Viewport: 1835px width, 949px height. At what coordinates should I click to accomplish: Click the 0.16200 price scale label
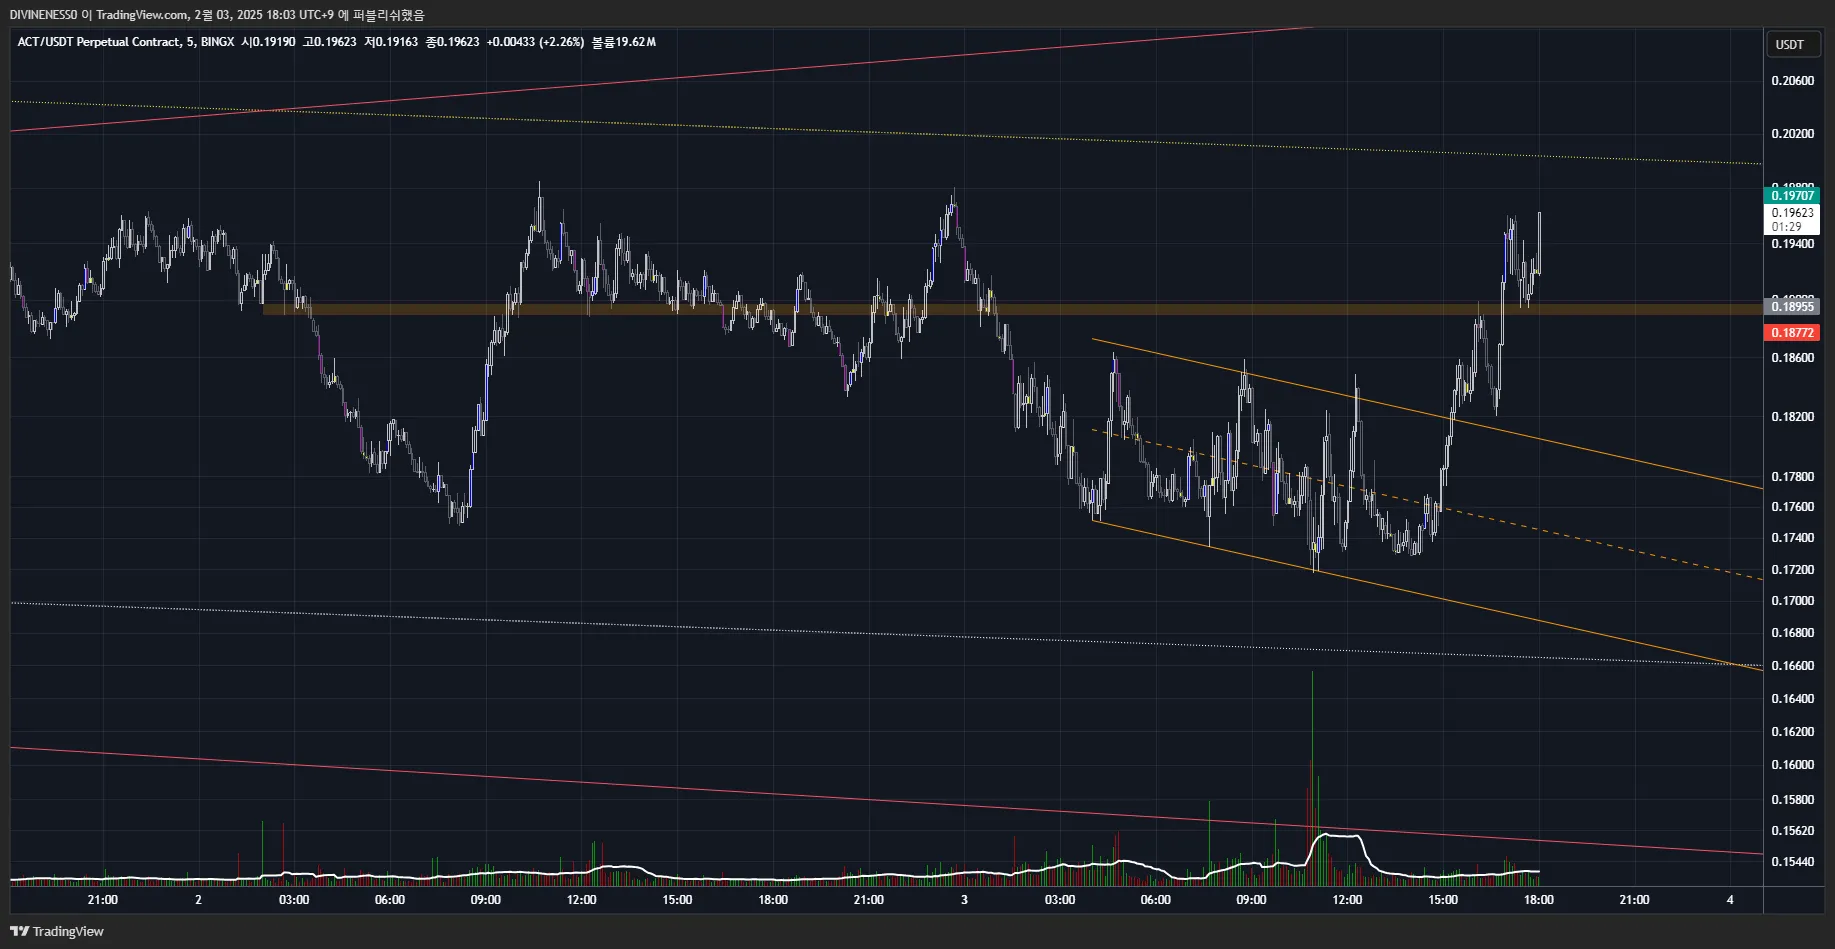[1792, 732]
